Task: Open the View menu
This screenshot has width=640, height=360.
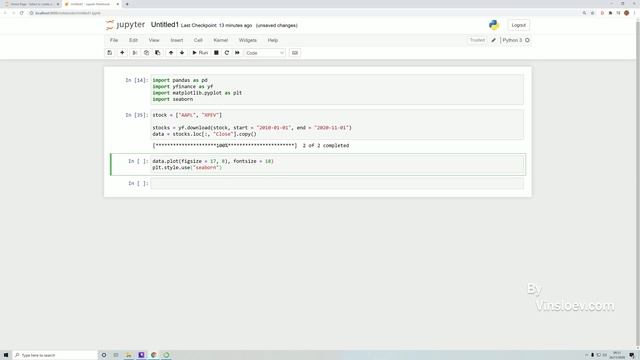Action: (154, 40)
